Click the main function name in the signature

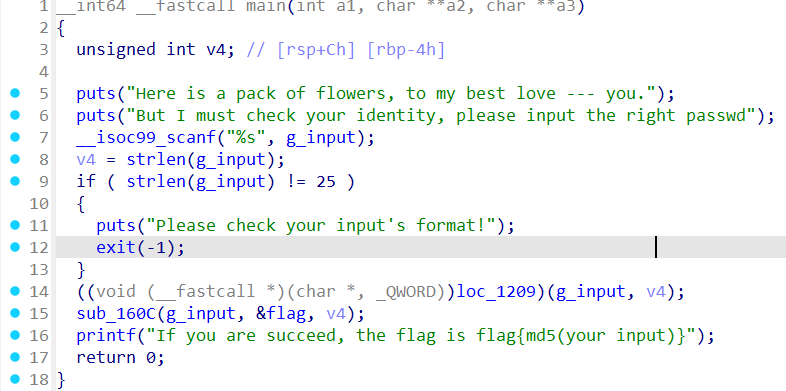point(266,6)
